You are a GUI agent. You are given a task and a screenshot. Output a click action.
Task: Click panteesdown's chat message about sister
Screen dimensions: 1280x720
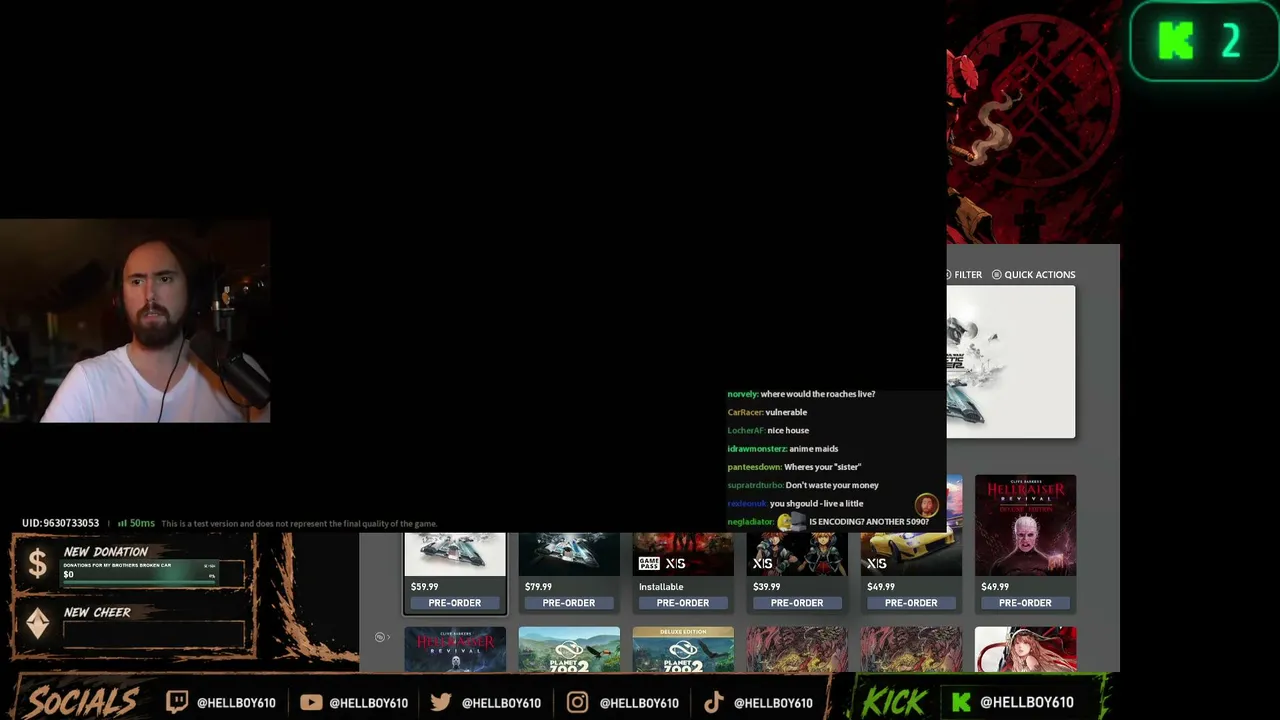pyautogui.click(x=794, y=467)
